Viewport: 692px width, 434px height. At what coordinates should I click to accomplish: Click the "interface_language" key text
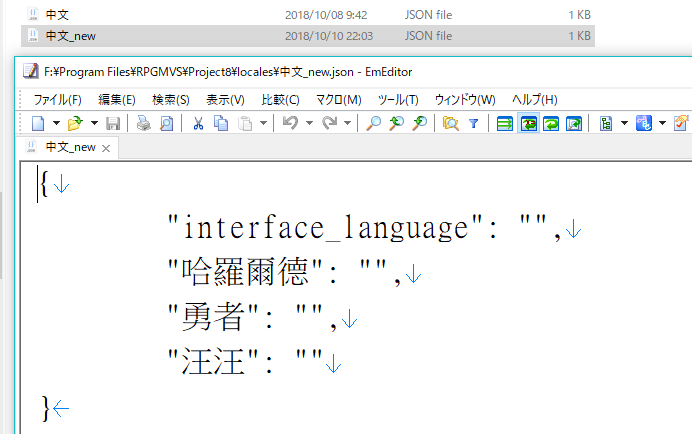(x=325, y=227)
